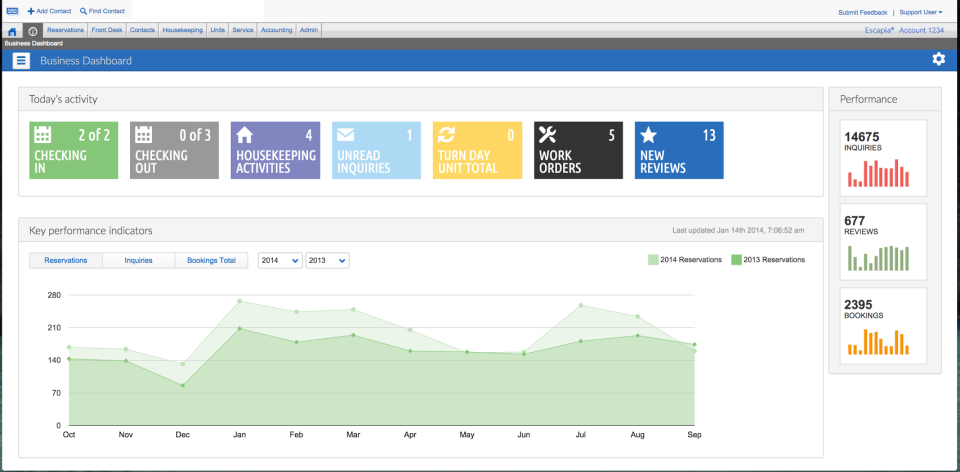Select the Reservations KPI tab

click(66, 260)
